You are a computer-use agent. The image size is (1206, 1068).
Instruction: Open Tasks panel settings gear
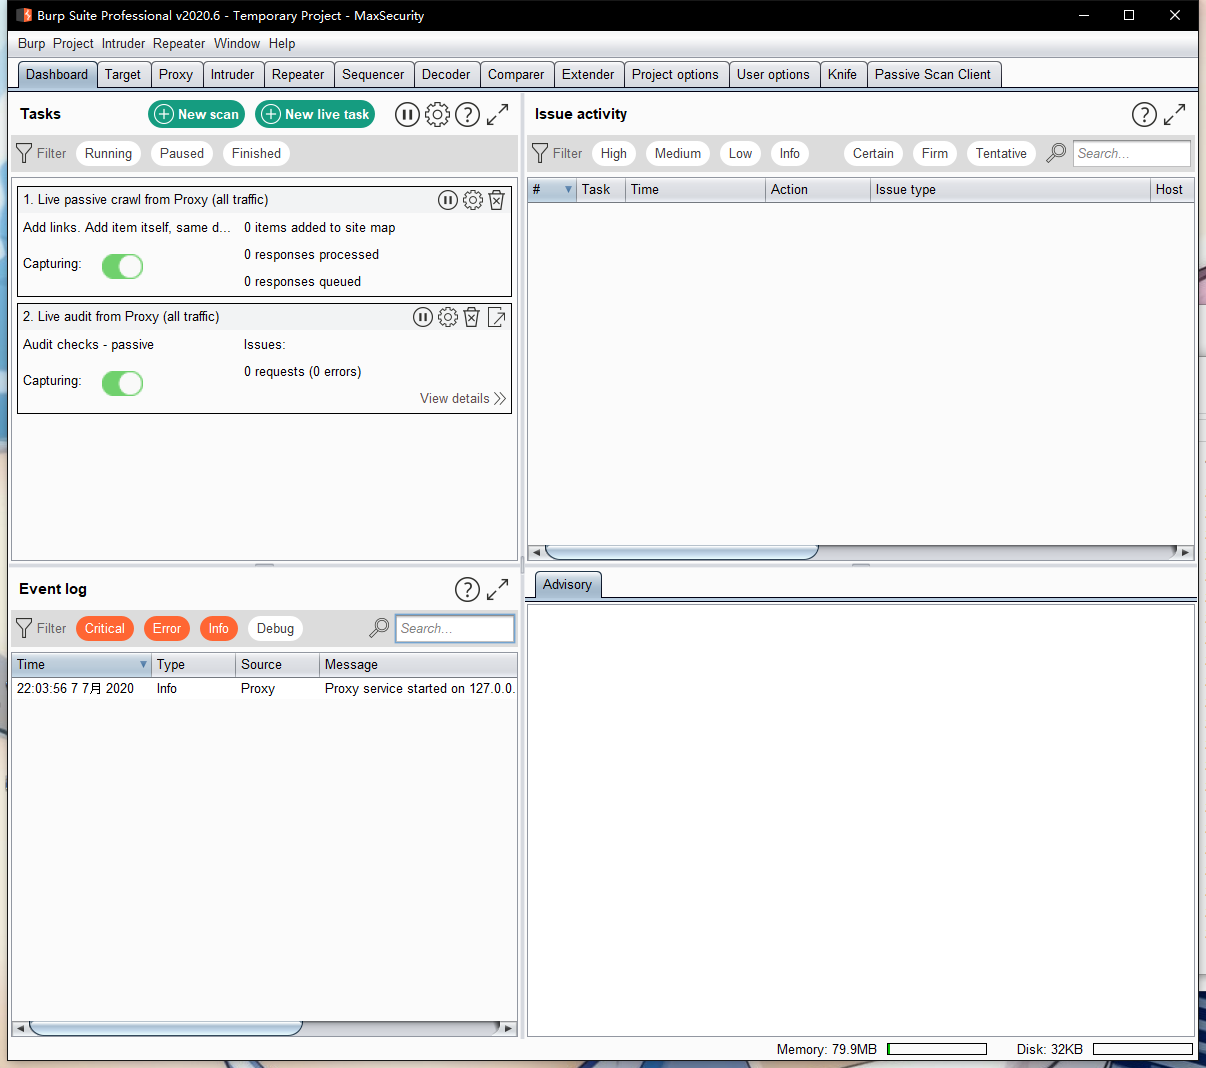pos(437,115)
